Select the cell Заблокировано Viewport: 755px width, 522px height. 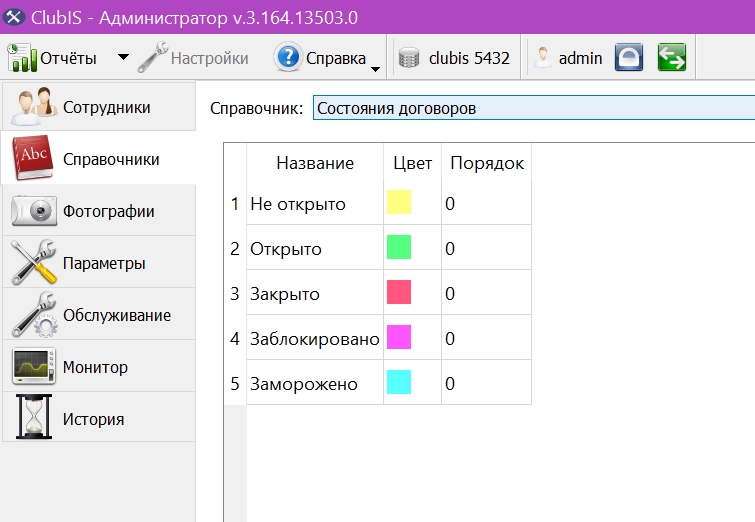(315, 338)
